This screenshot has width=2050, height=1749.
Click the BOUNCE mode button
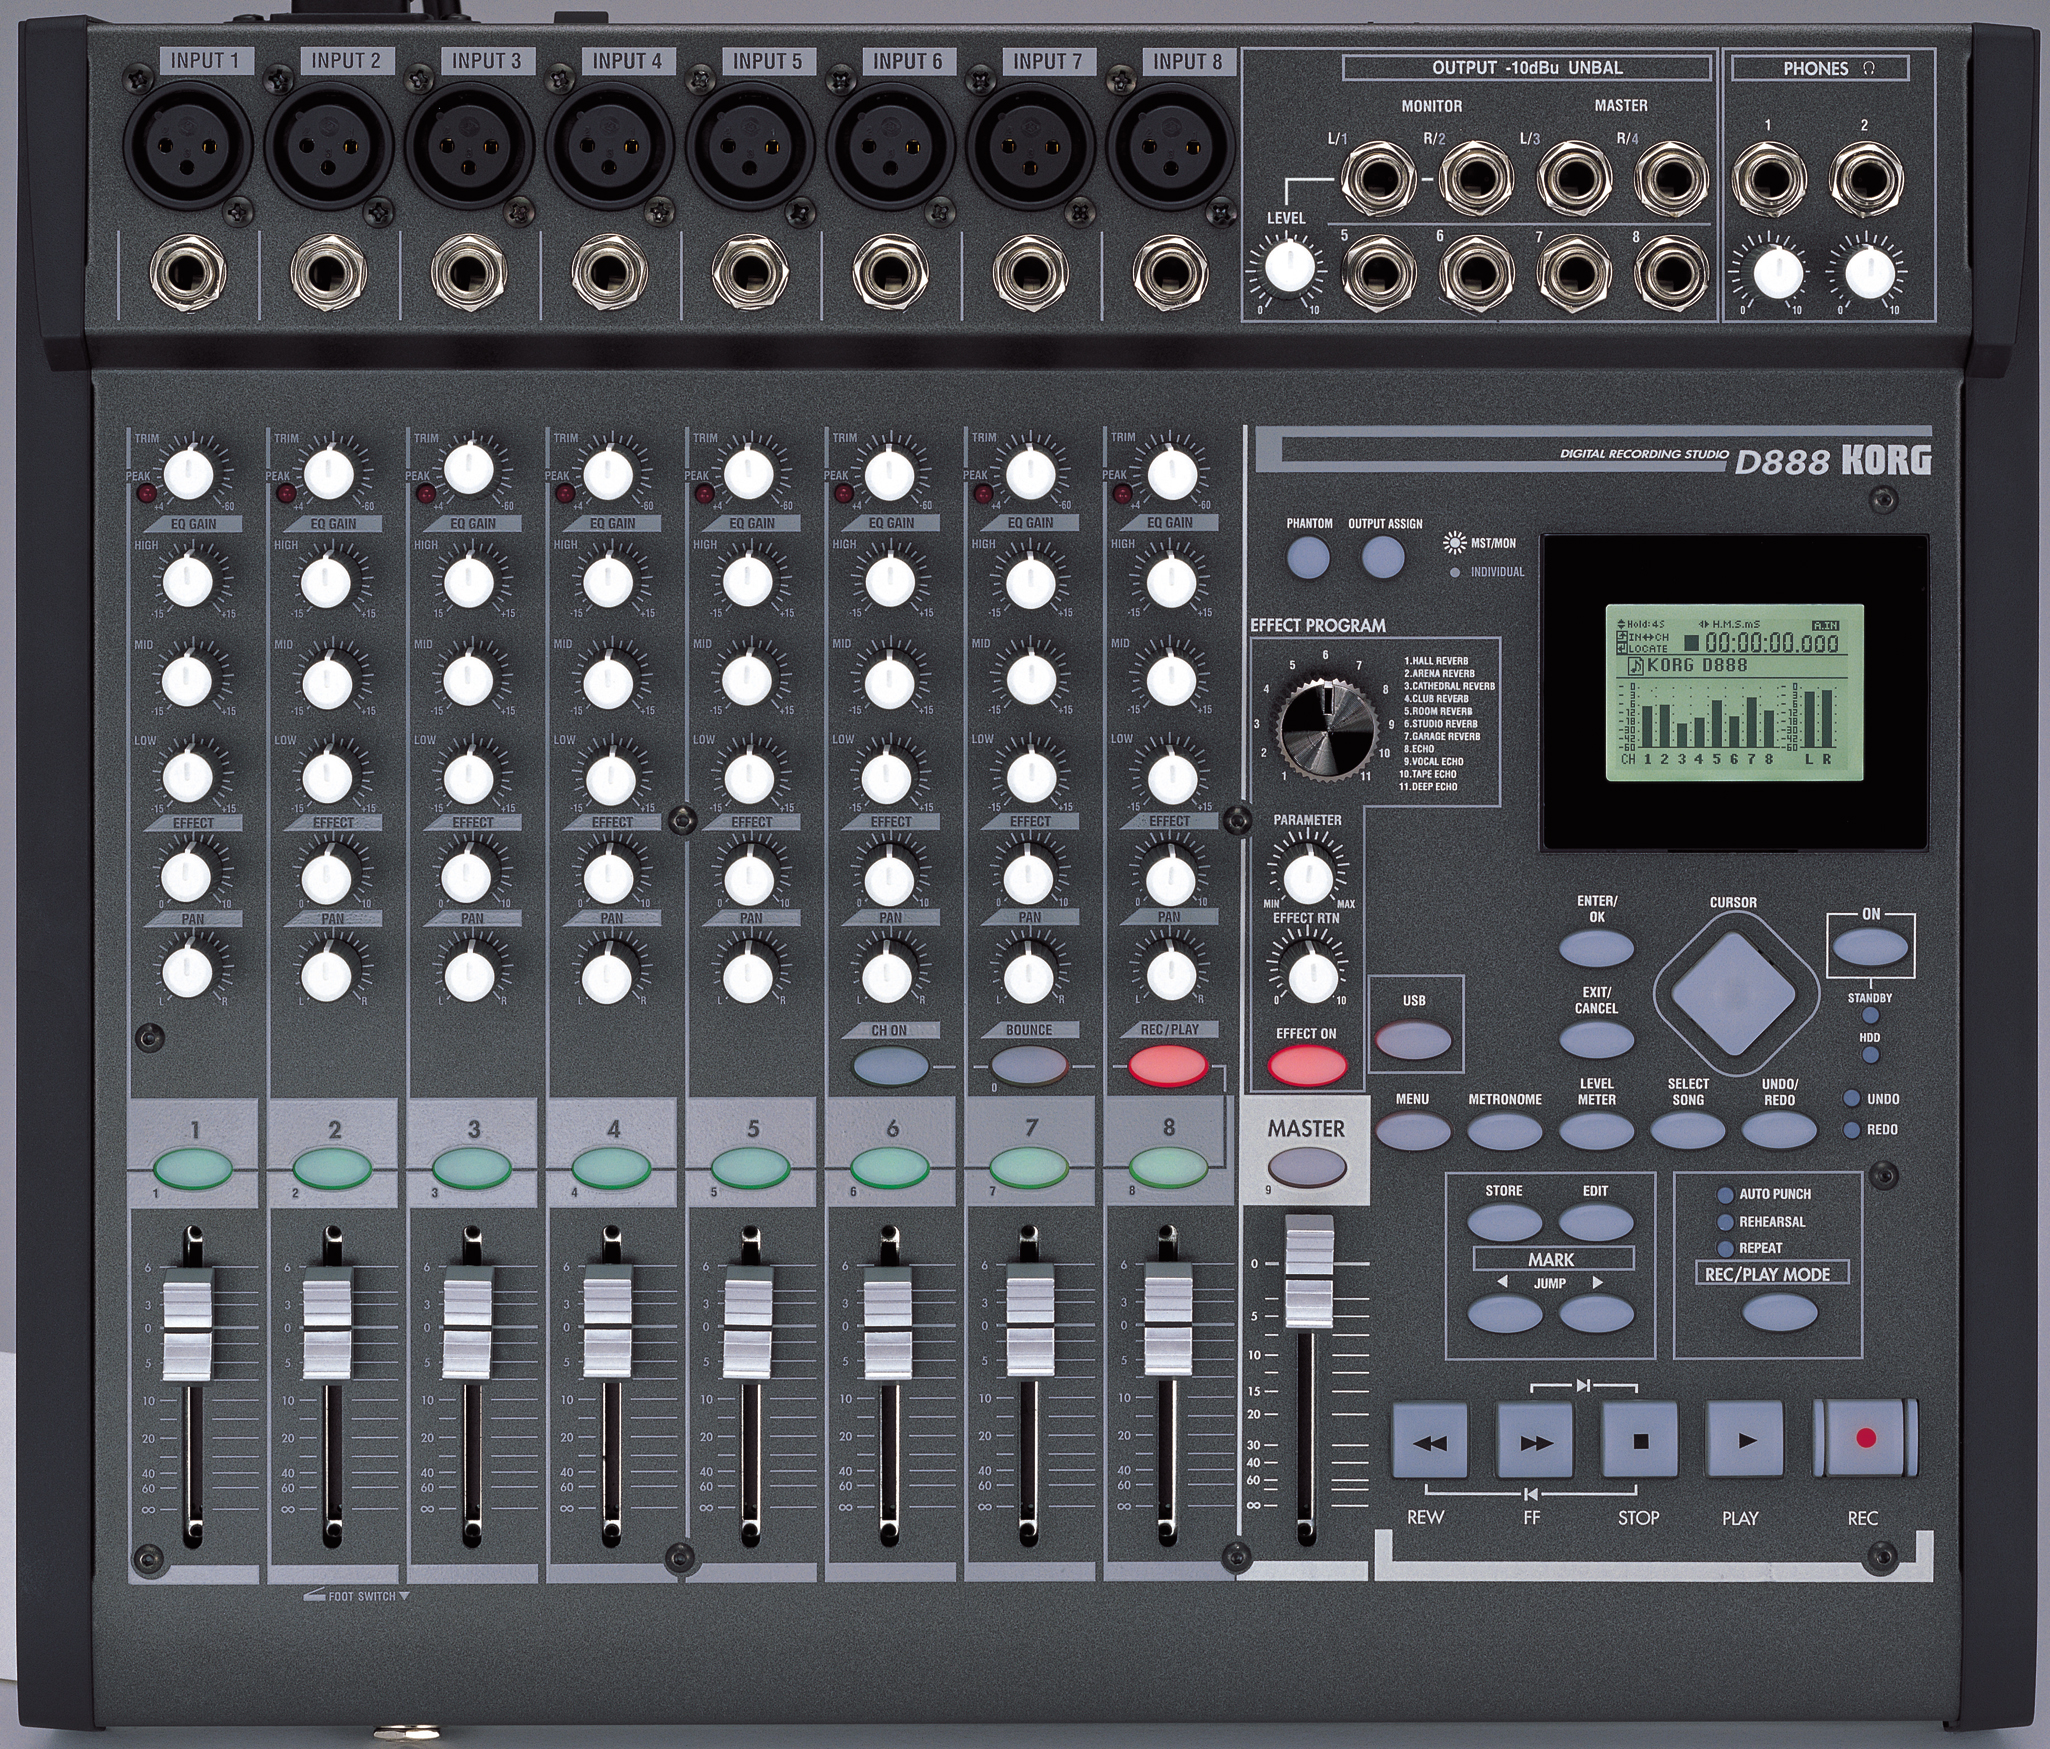pos(1029,1066)
